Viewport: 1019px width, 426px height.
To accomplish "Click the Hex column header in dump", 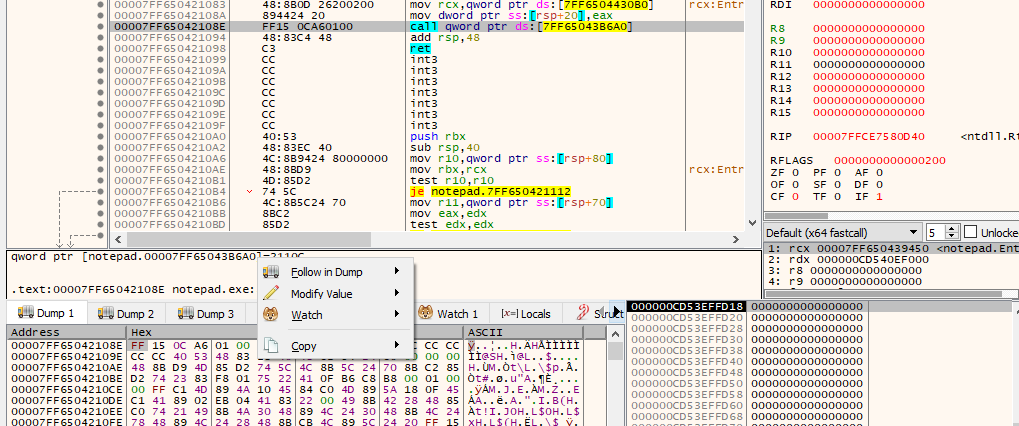I will (296, 332).
